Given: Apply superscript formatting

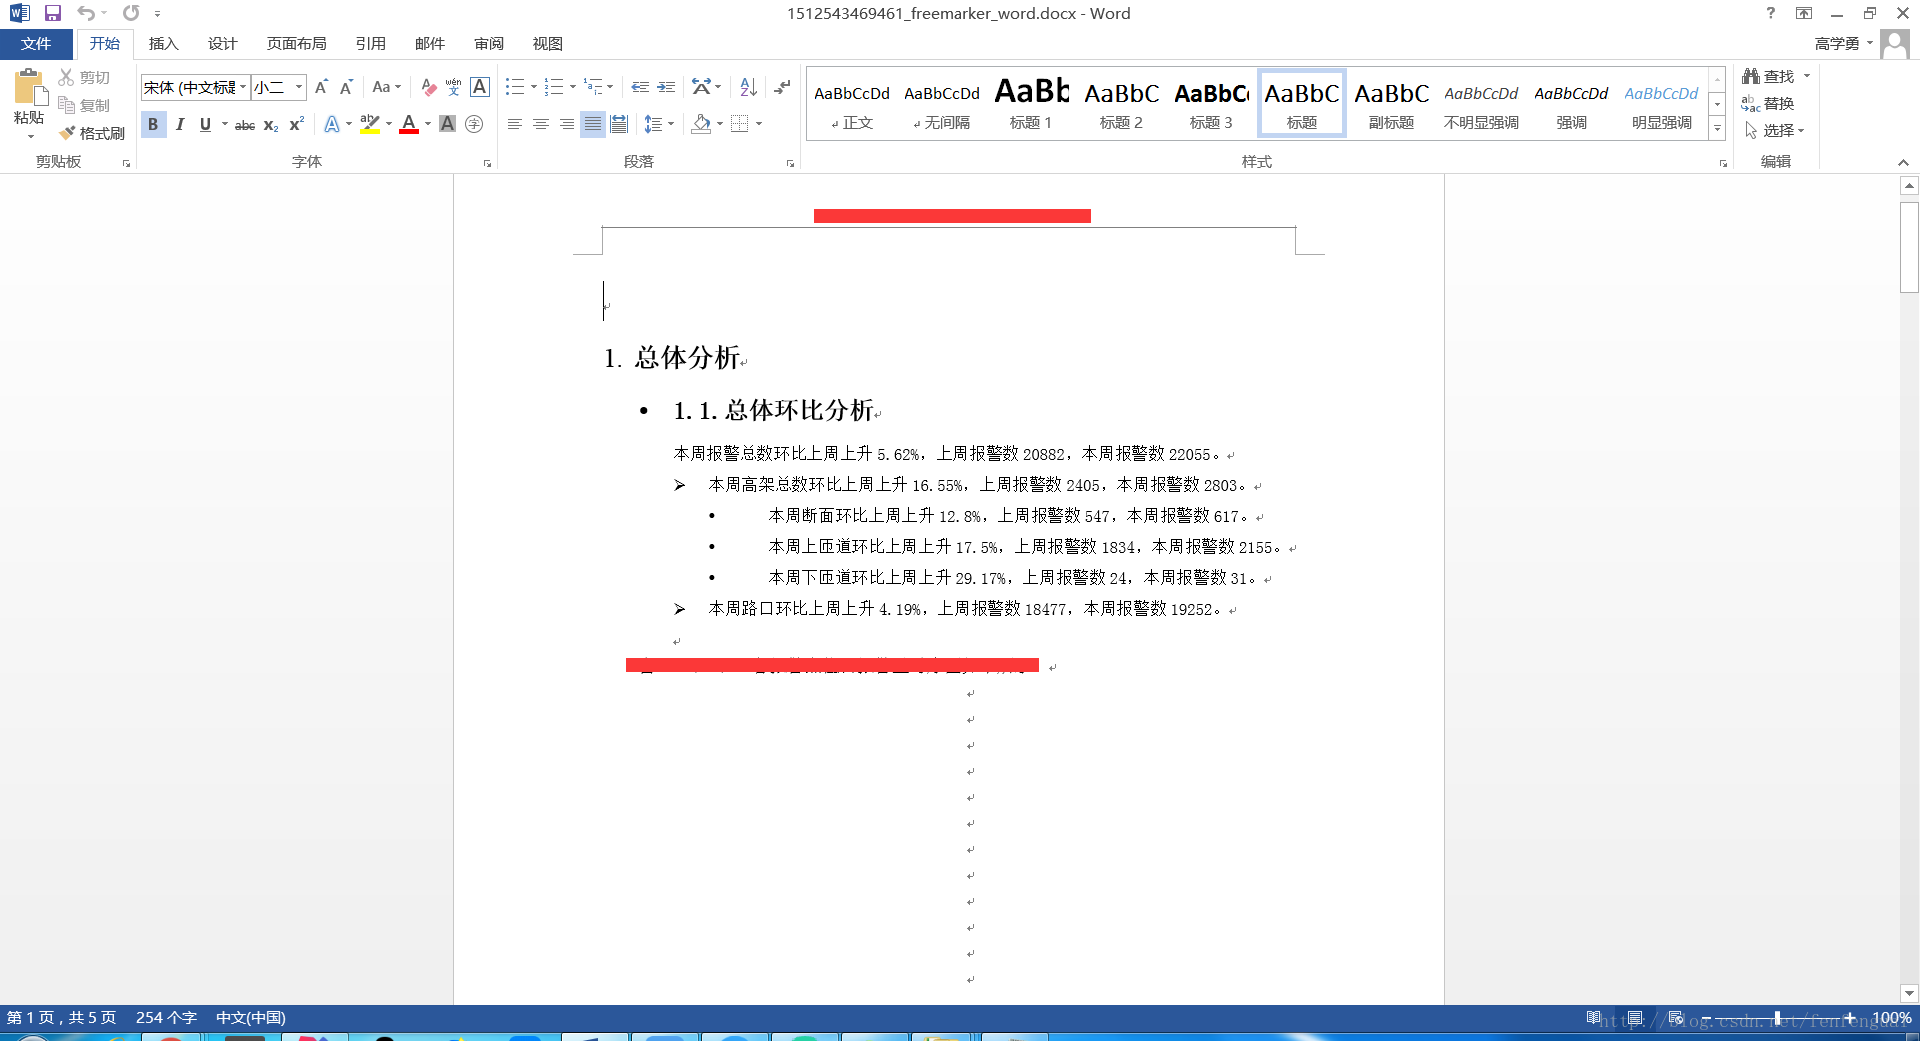Looking at the screenshot, I should (296, 124).
